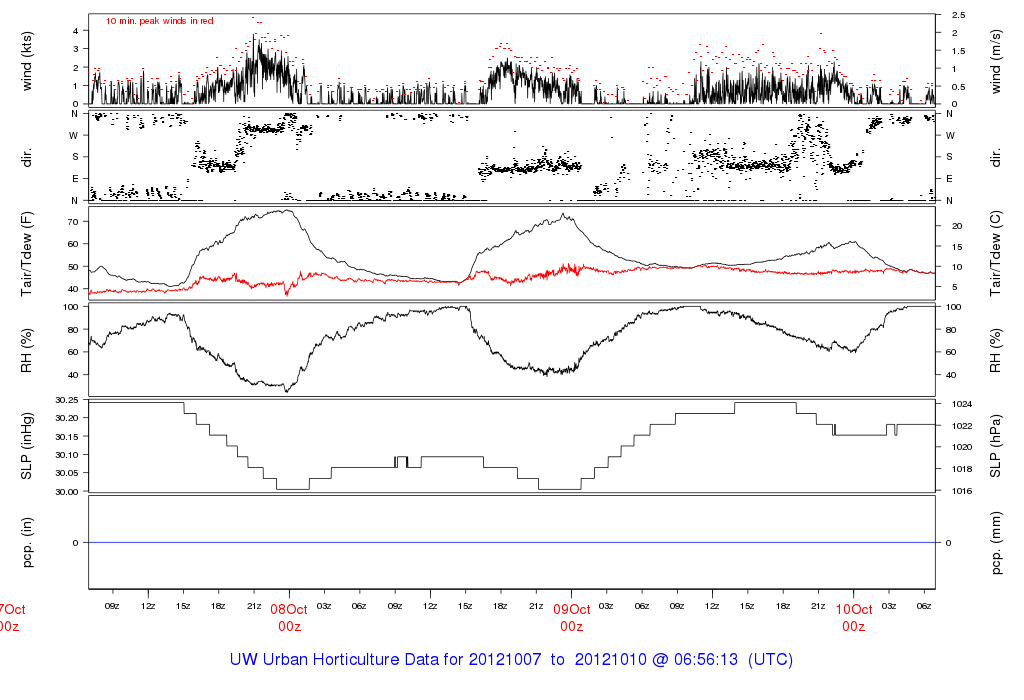Click the left "SLP (inHg)" axis label

tap(27, 446)
